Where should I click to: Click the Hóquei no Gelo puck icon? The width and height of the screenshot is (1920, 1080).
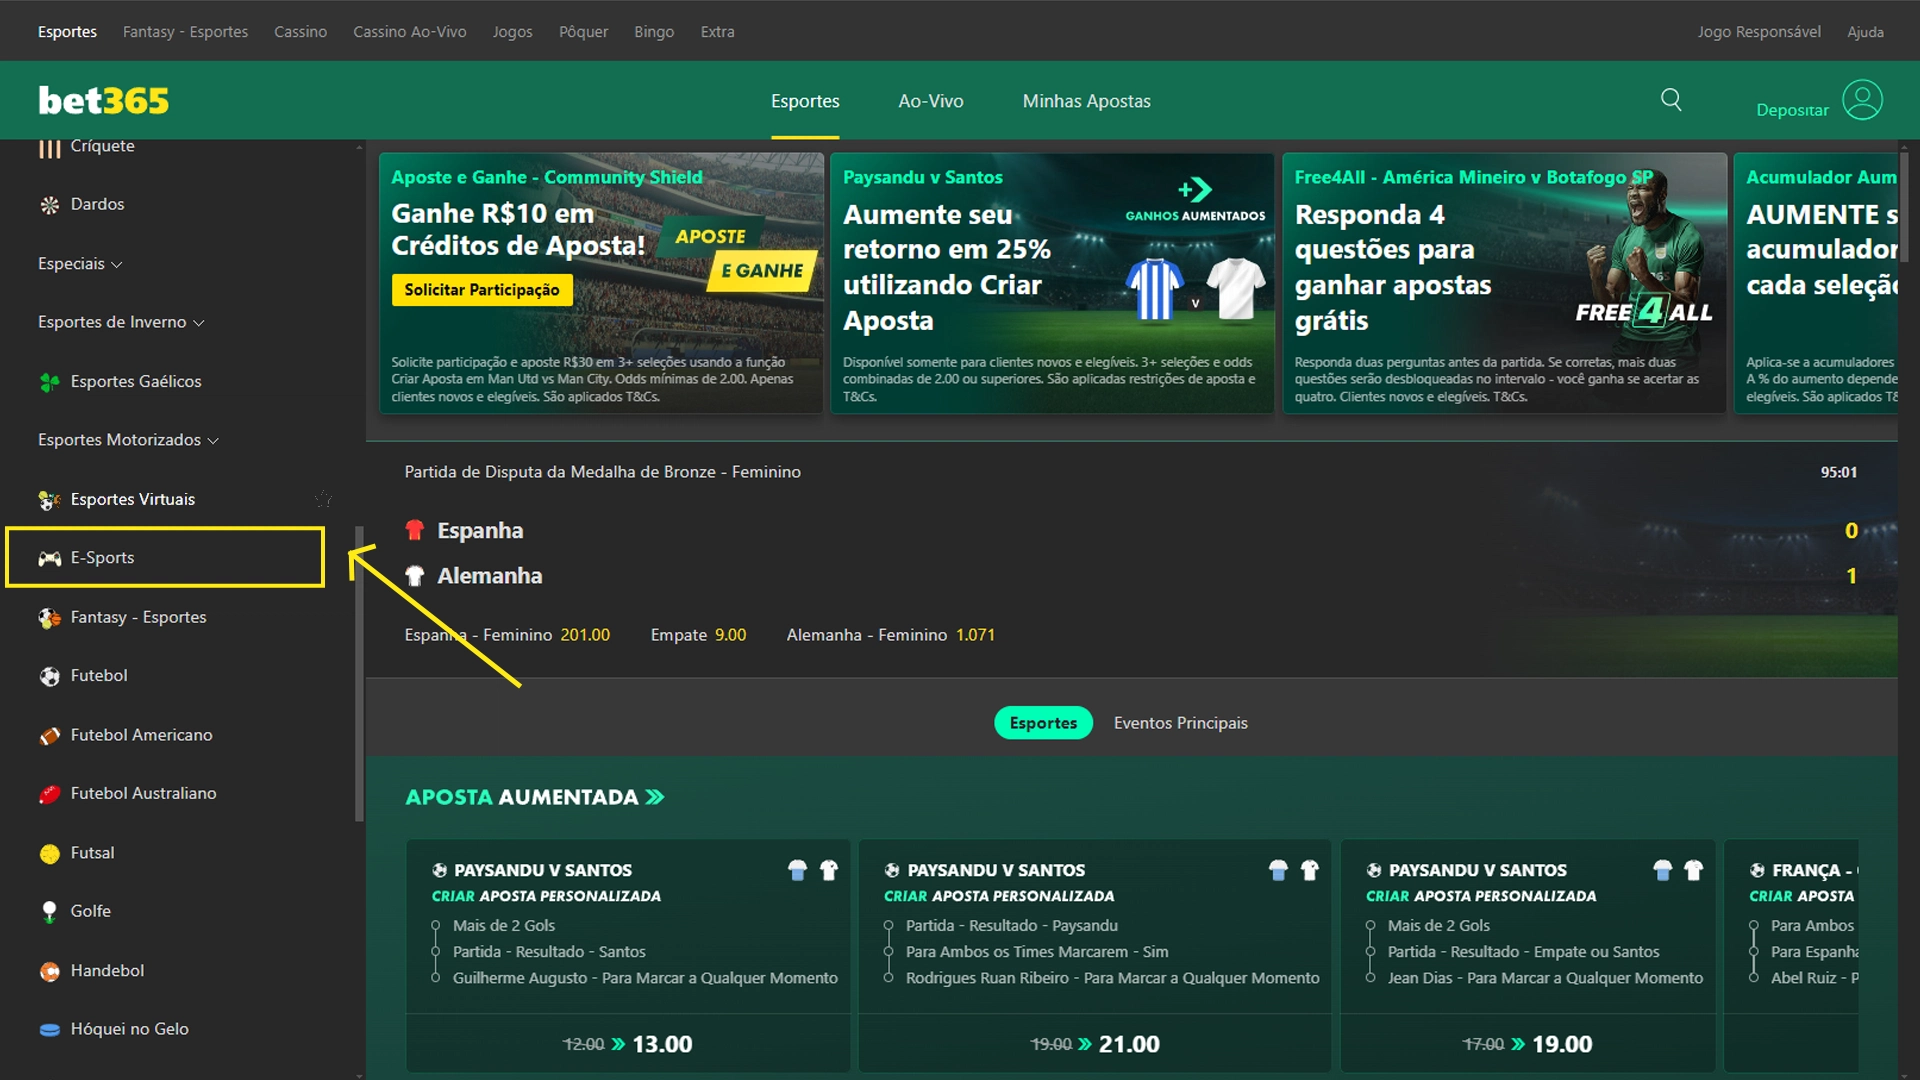pos(49,1030)
